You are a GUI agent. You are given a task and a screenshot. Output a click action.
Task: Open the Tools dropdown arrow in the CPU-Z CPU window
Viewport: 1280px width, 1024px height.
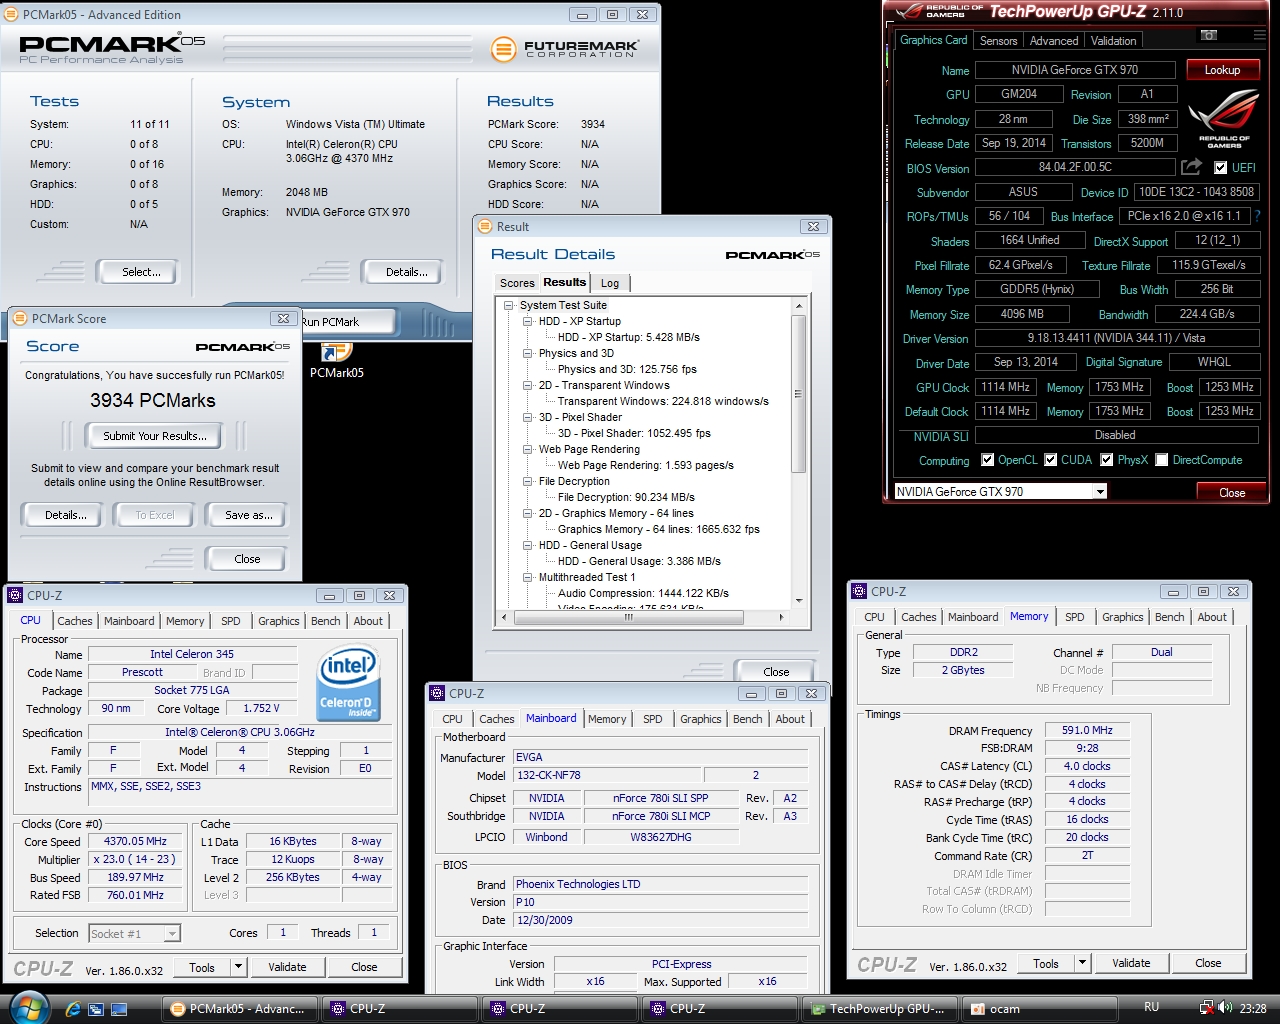(238, 967)
